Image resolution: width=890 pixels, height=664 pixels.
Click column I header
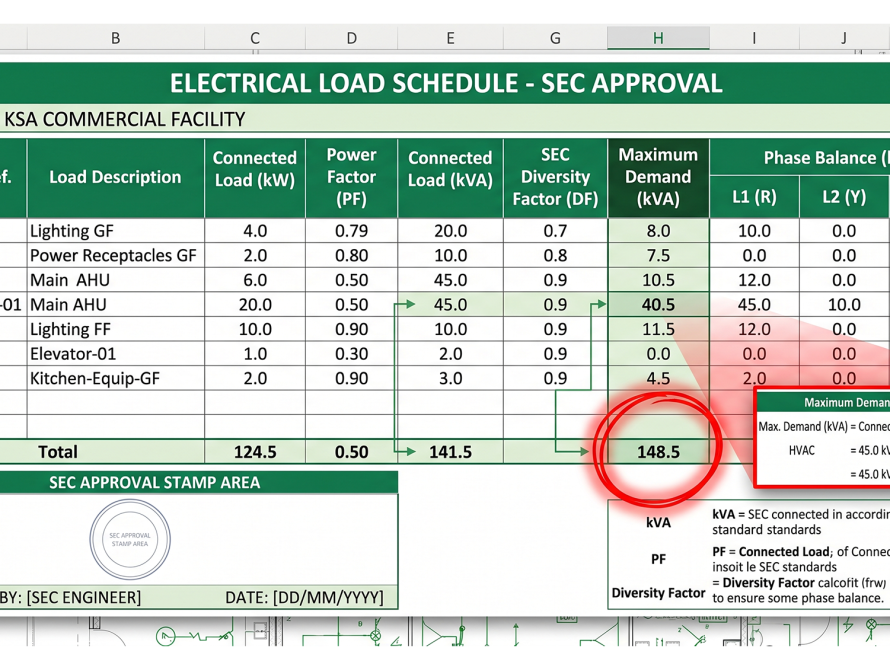click(x=754, y=38)
